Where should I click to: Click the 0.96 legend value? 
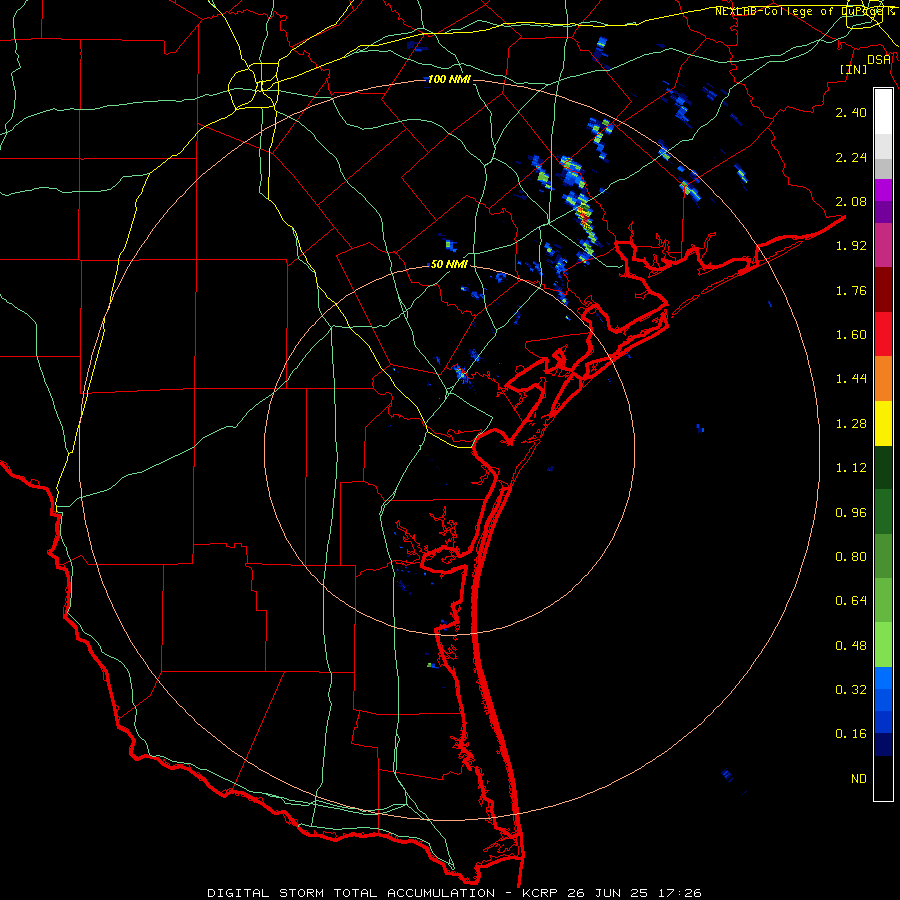click(x=851, y=513)
